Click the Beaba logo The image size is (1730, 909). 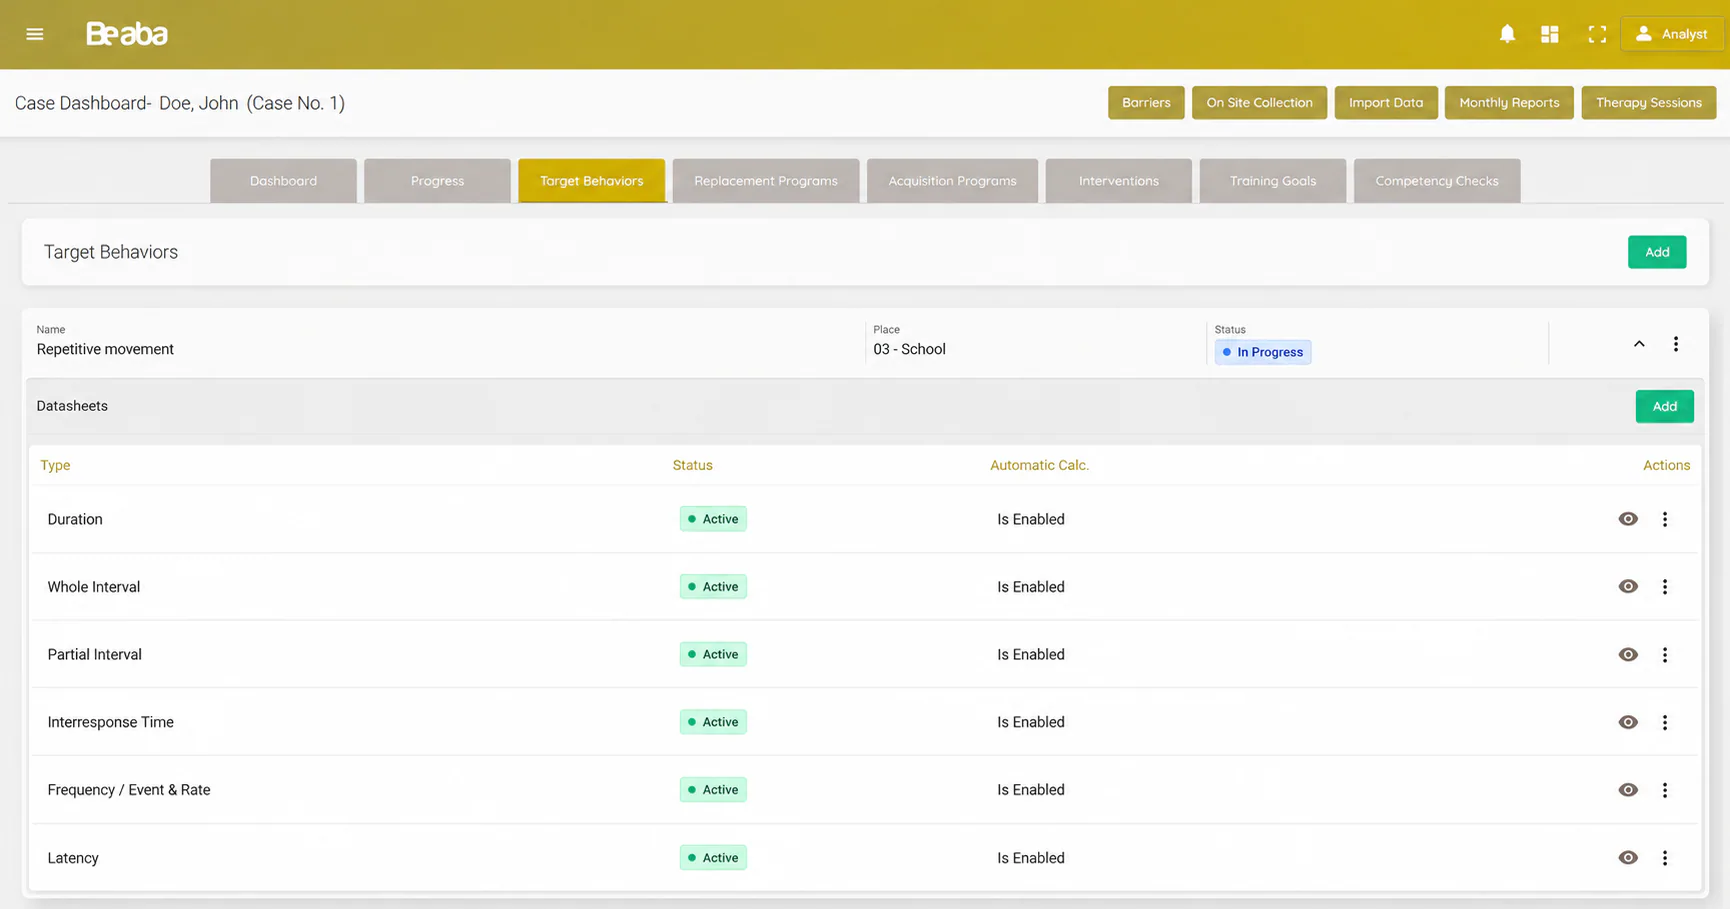(127, 34)
